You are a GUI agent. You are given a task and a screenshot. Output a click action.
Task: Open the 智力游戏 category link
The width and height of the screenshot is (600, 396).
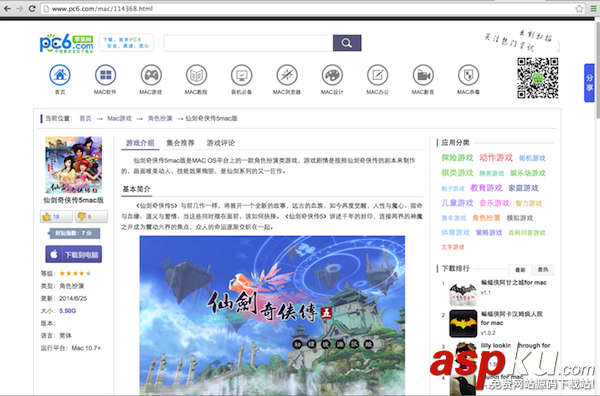pos(529,203)
